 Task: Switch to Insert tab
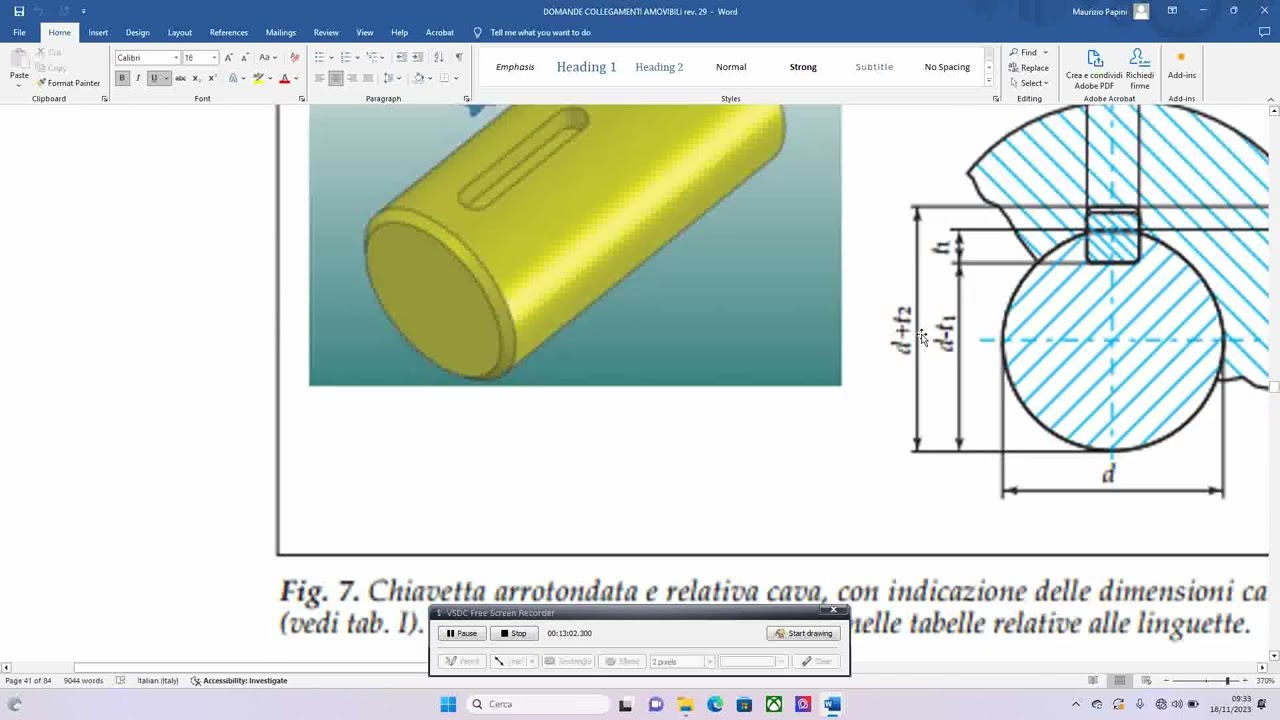pyautogui.click(x=98, y=32)
